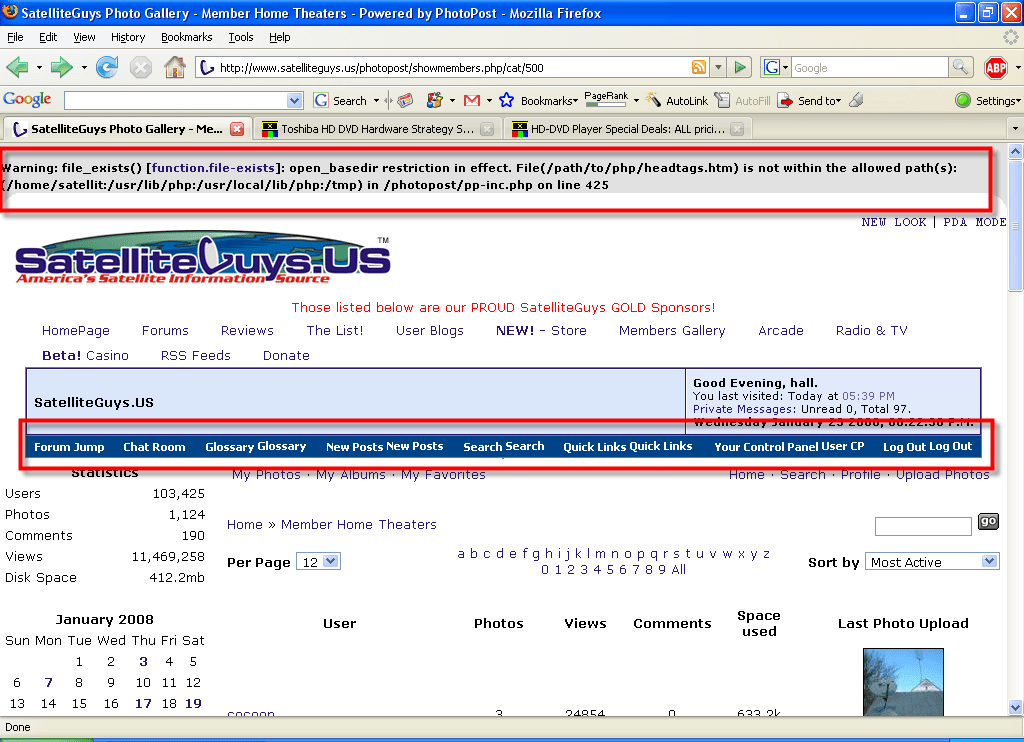Click the AutoLink toolbar button
This screenshot has height=742, width=1024.
pos(677,101)
